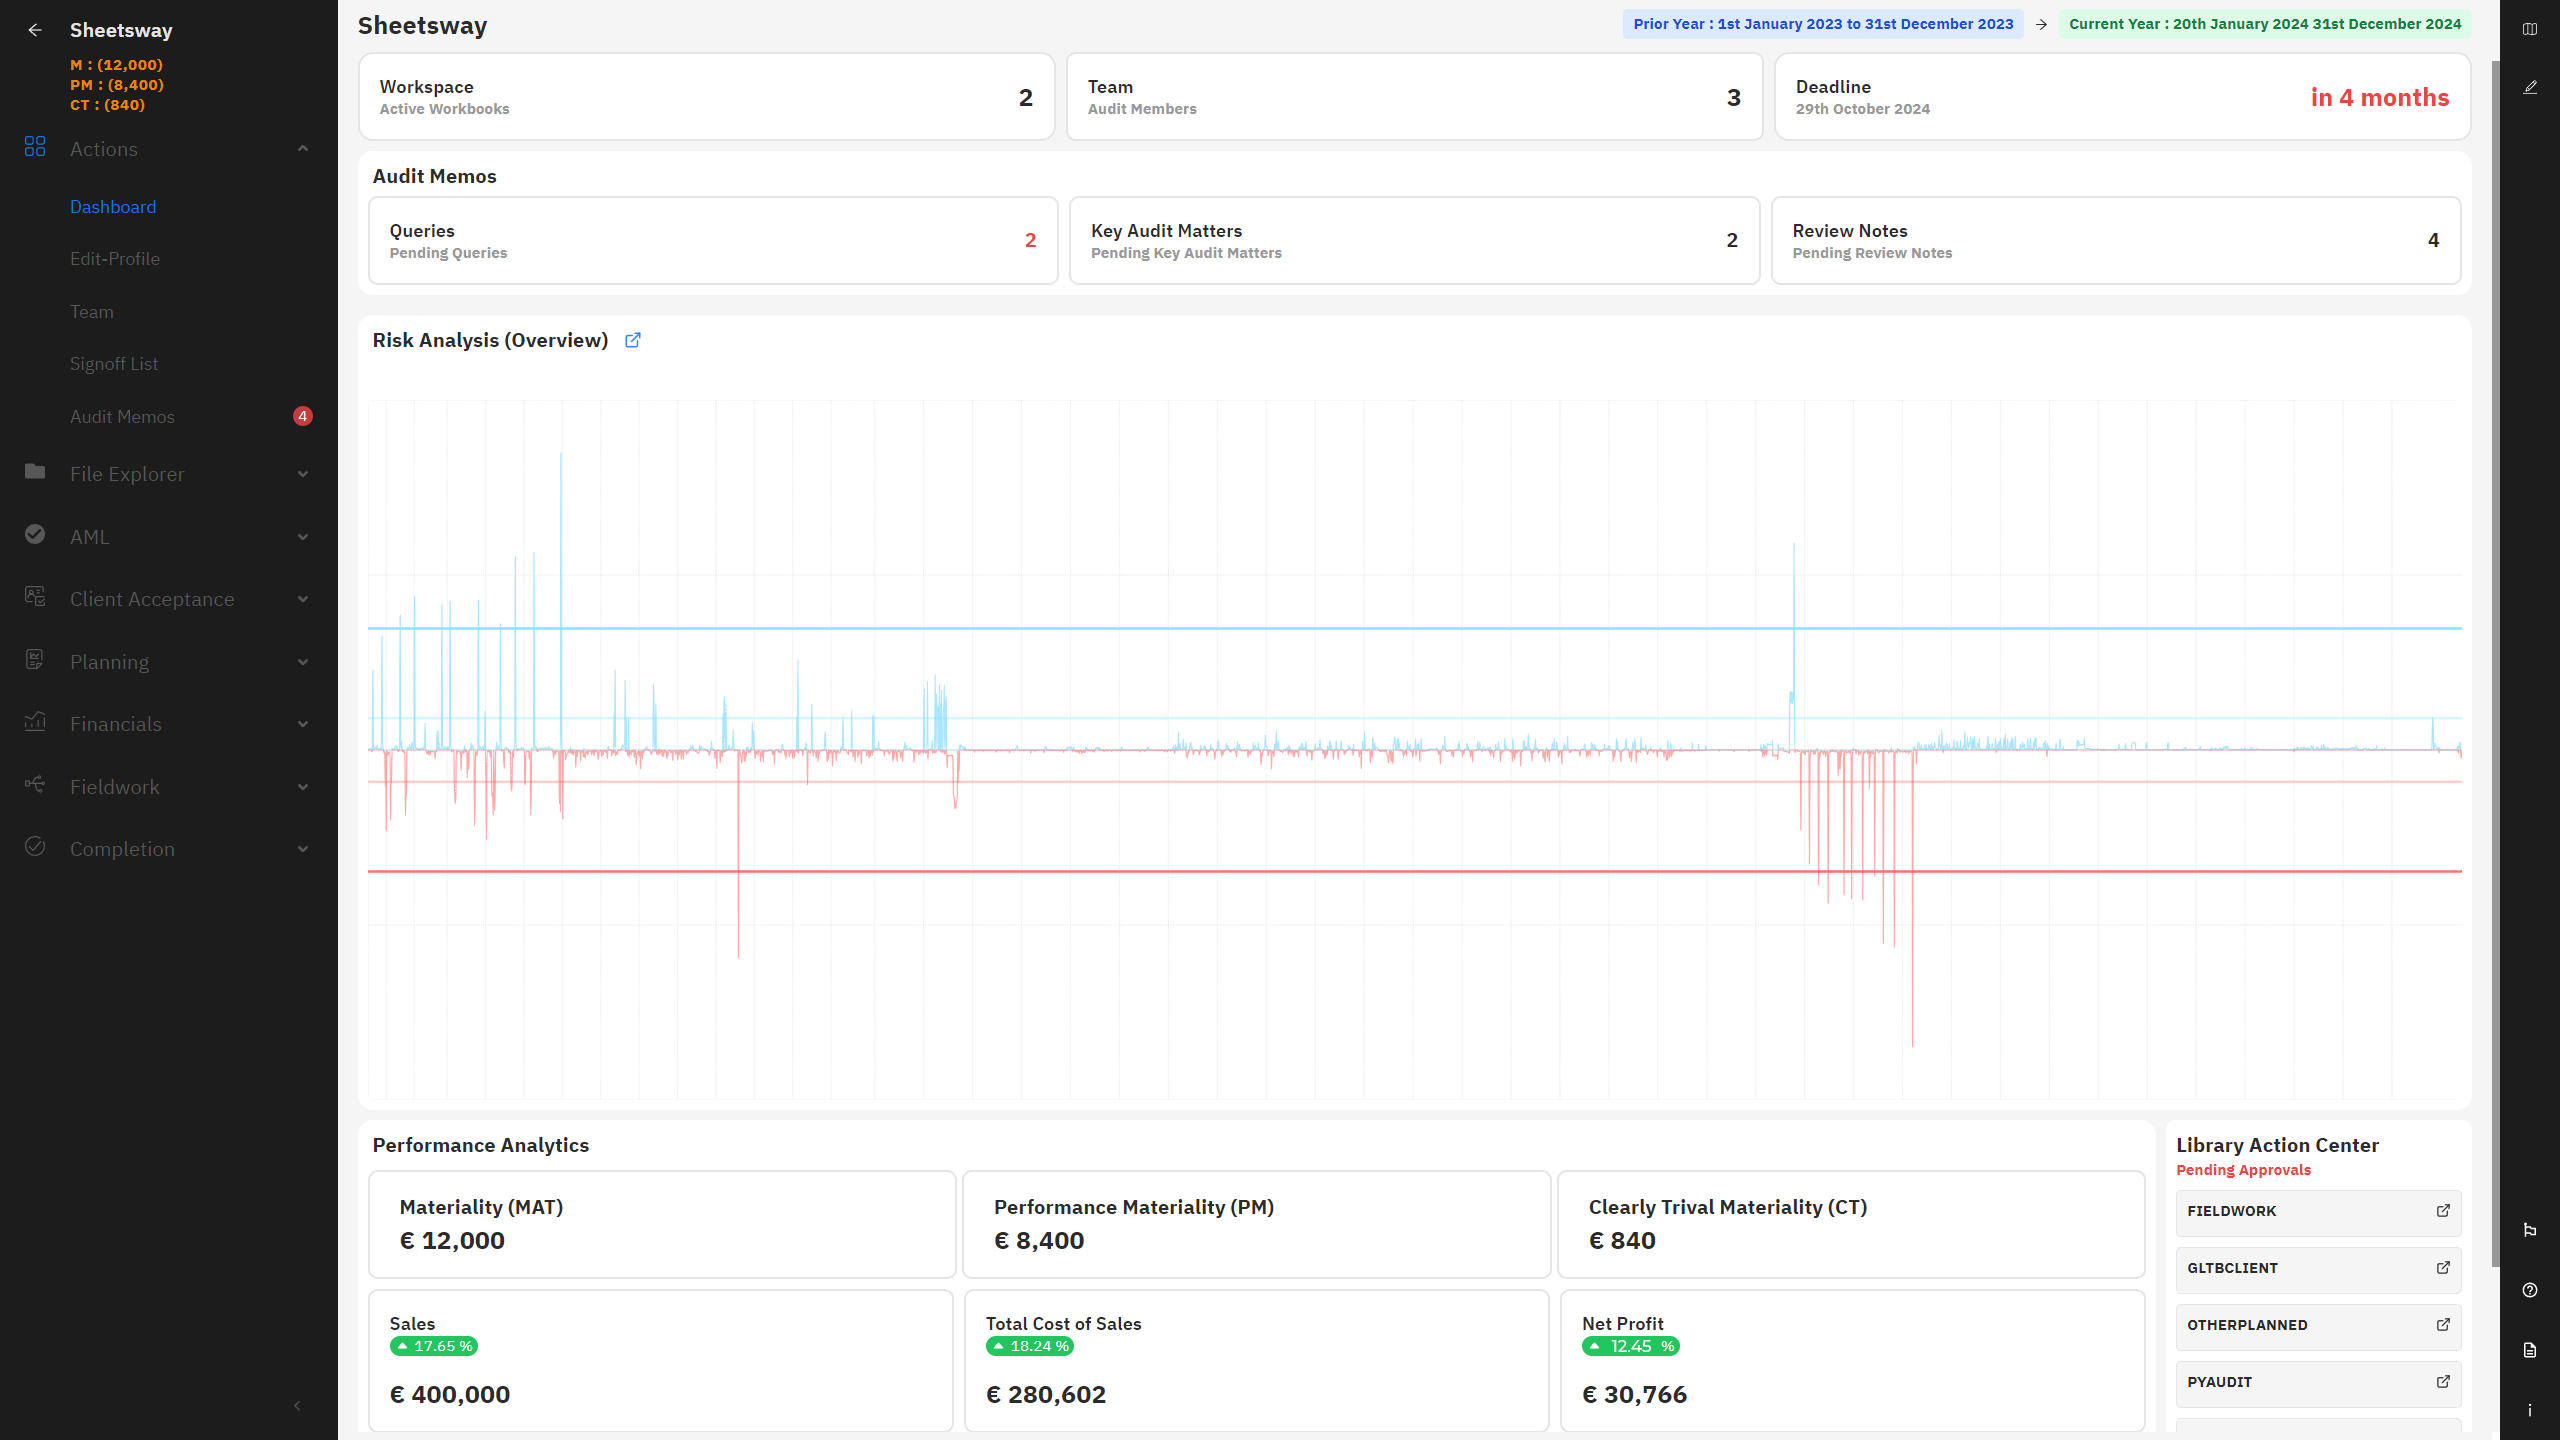Open Signoff List in sidebar
Viewport: 2560px width, 1440px height.
(114, 364)
